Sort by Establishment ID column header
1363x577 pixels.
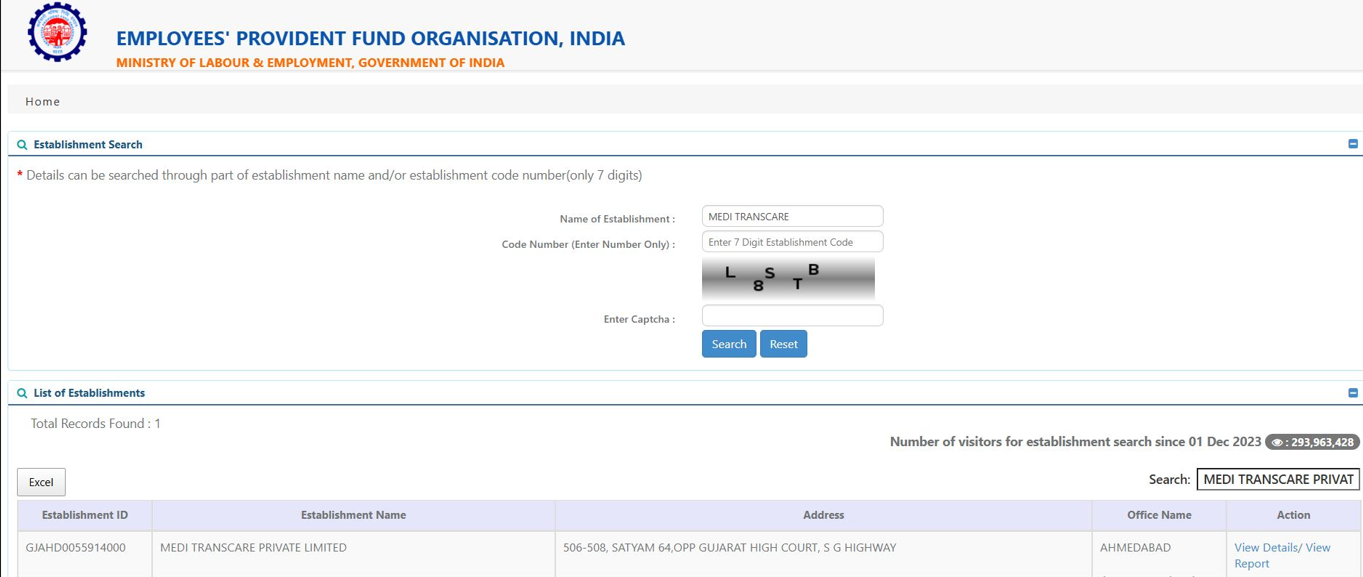pyautogui.click(x=85, y=515)
